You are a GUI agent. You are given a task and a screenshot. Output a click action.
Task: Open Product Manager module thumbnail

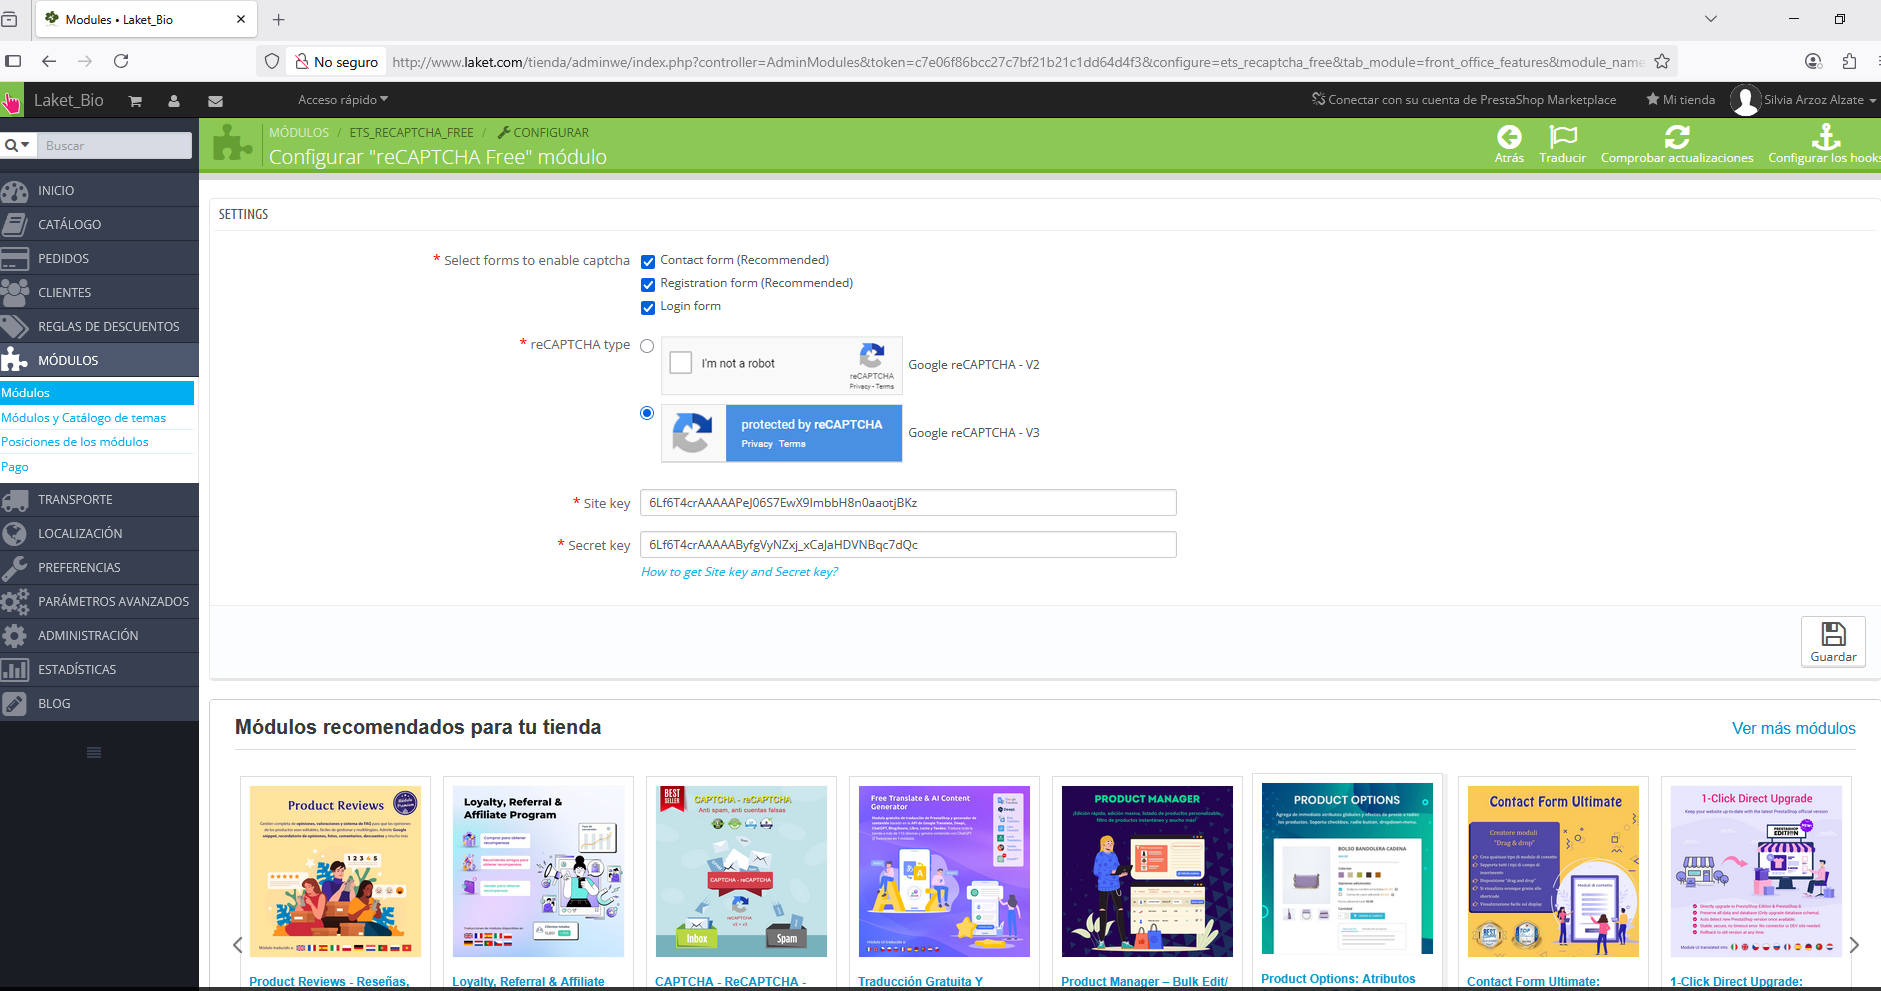pos(1147,871)
